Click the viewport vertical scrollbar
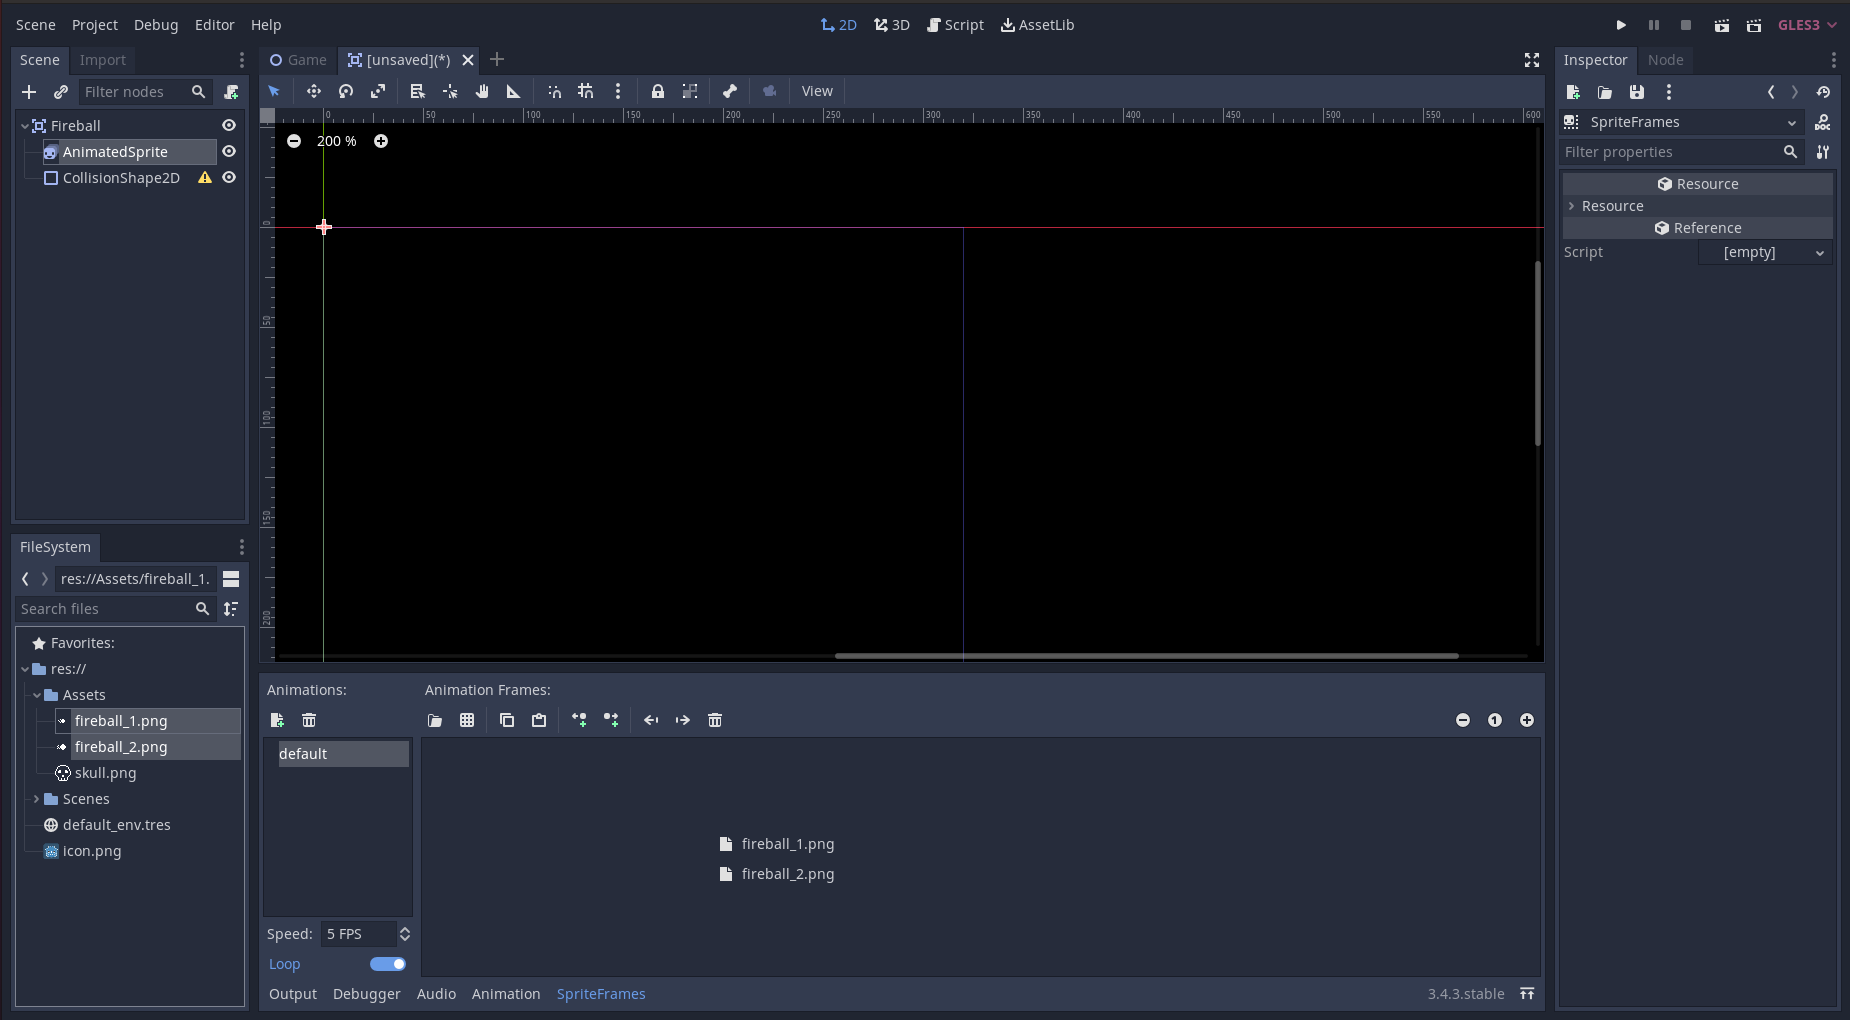 coord(1538,352)
